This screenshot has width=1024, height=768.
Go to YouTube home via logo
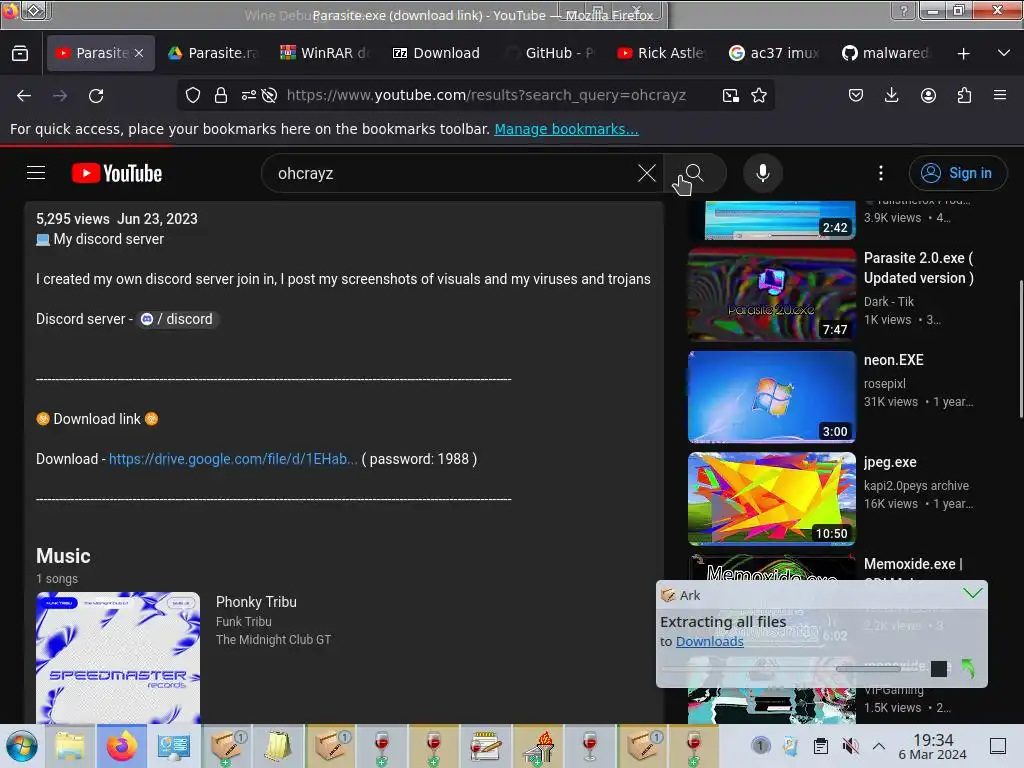coord(117,173)
